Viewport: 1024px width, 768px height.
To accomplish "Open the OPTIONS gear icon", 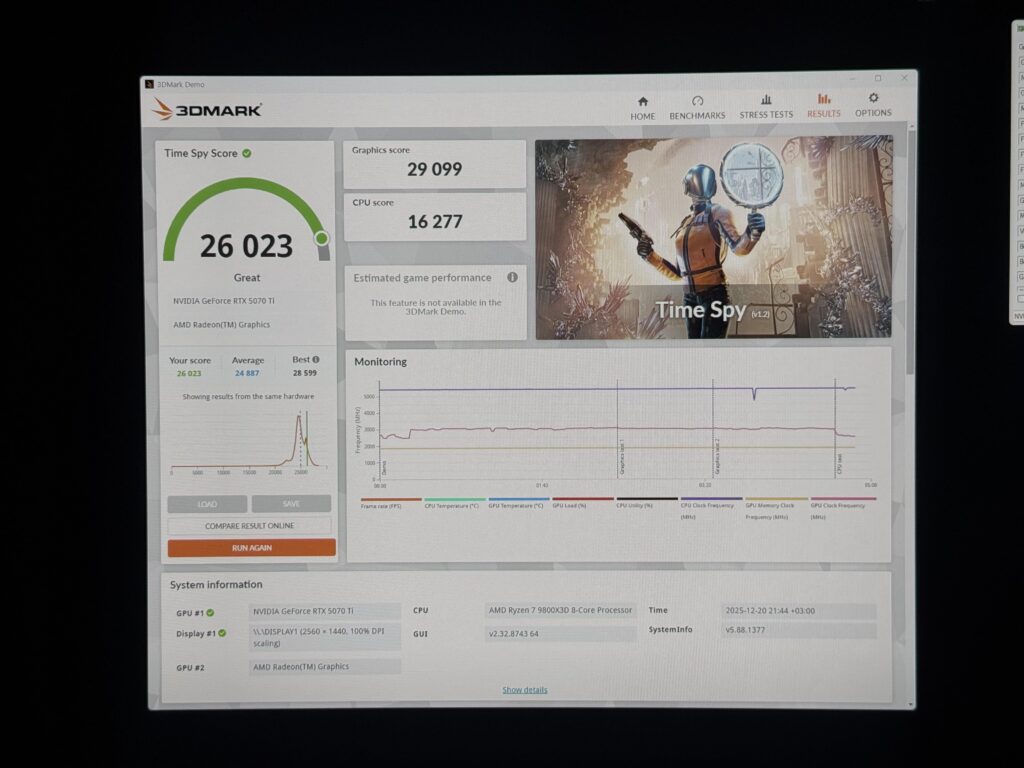I will (x=873, y=98).
